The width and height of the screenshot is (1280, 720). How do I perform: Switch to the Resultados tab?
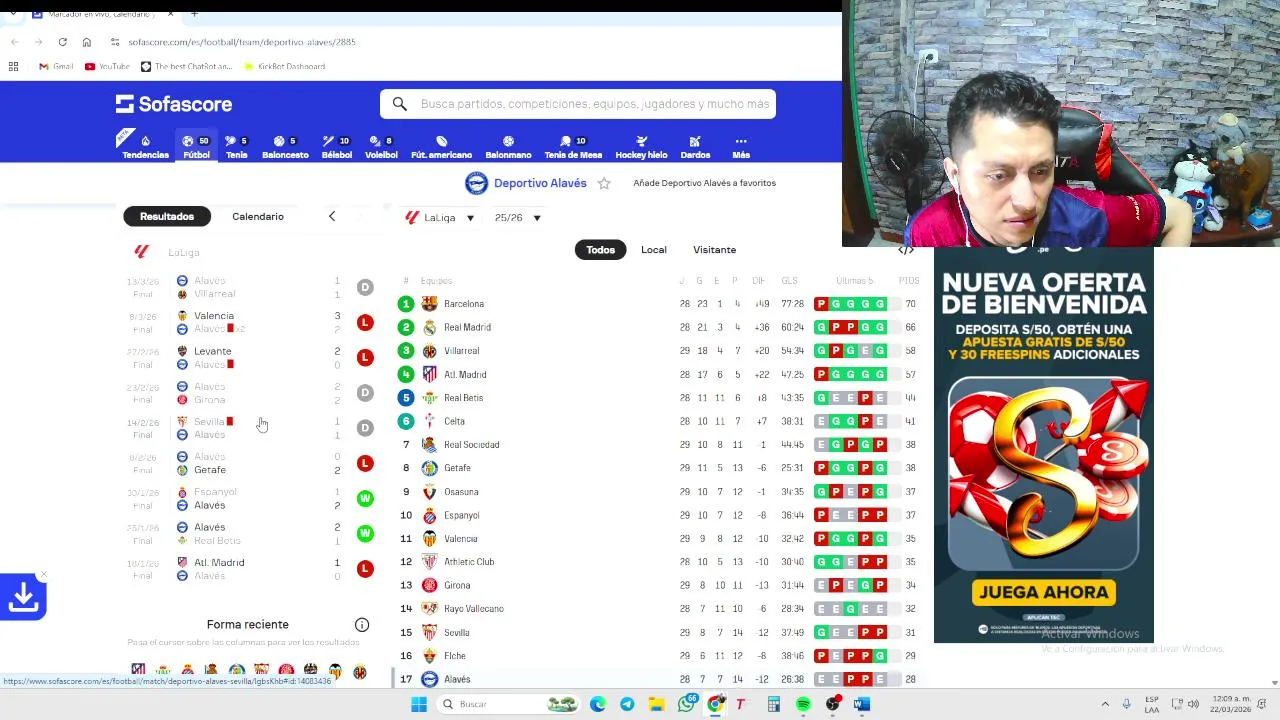(x=167, y=216)
